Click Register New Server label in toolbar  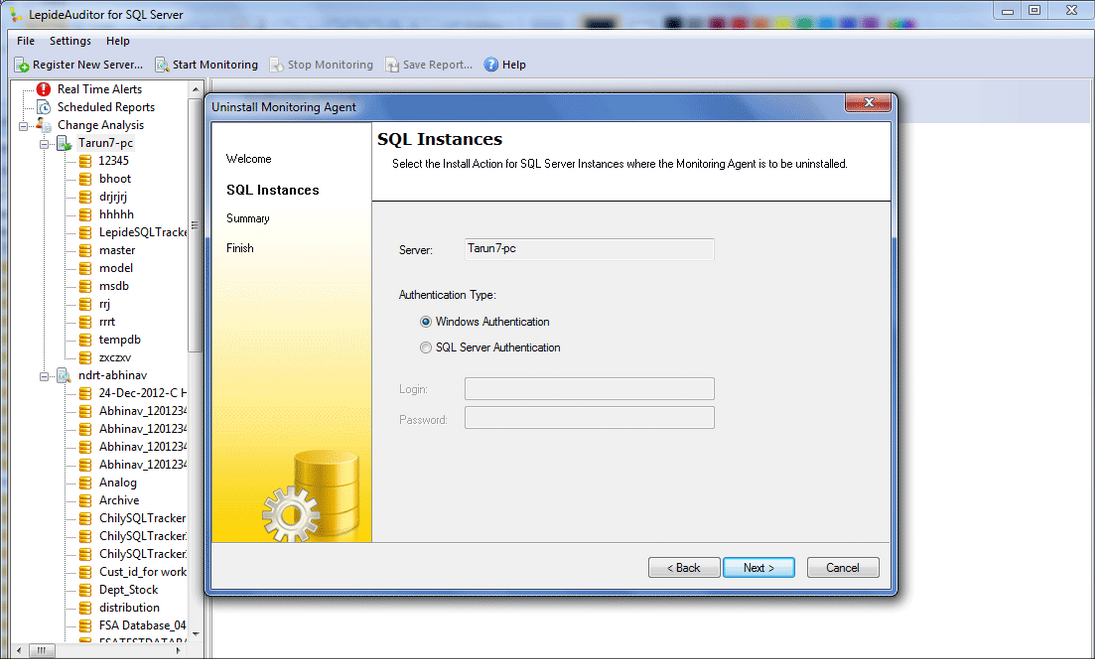88,65
